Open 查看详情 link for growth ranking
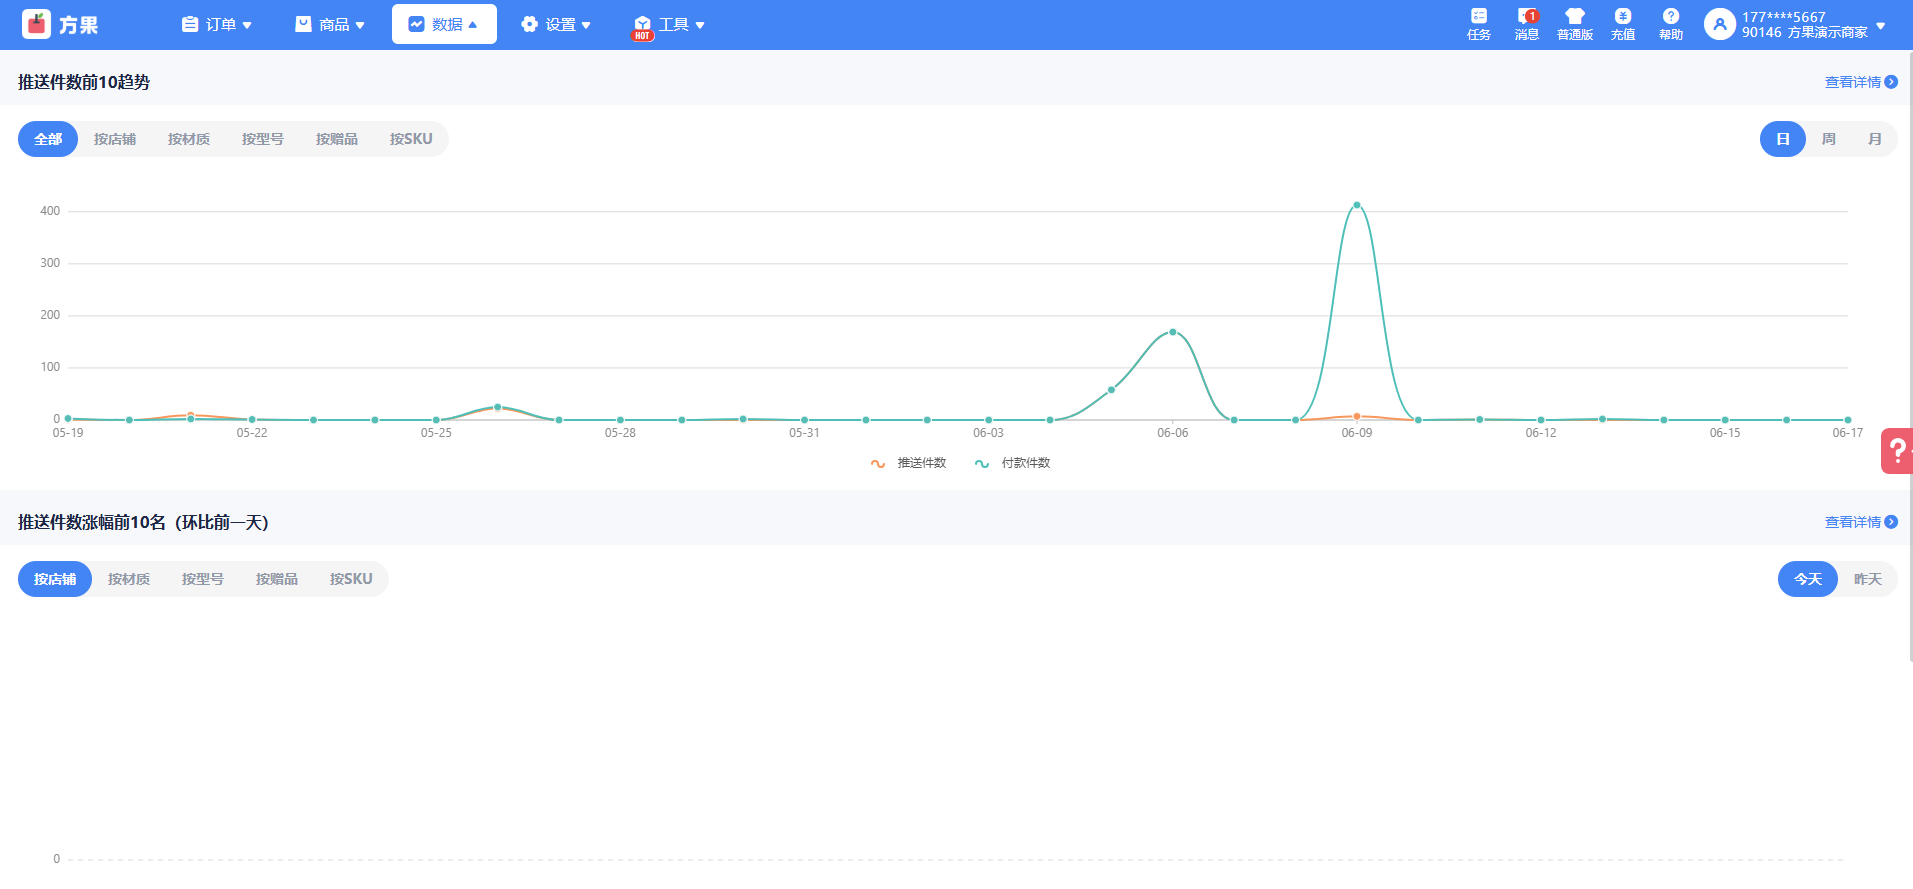 point(1860,522)
